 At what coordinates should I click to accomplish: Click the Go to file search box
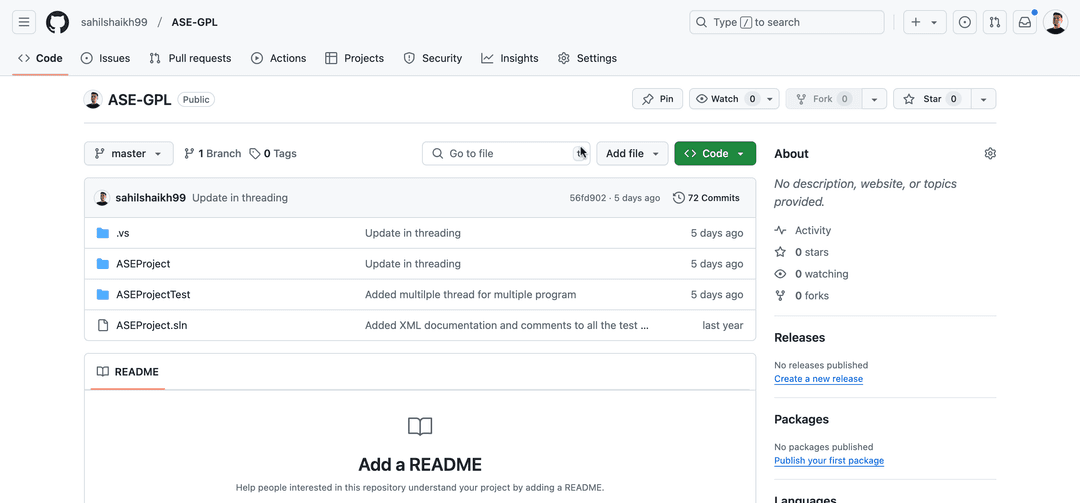click(x=507, y=154)
